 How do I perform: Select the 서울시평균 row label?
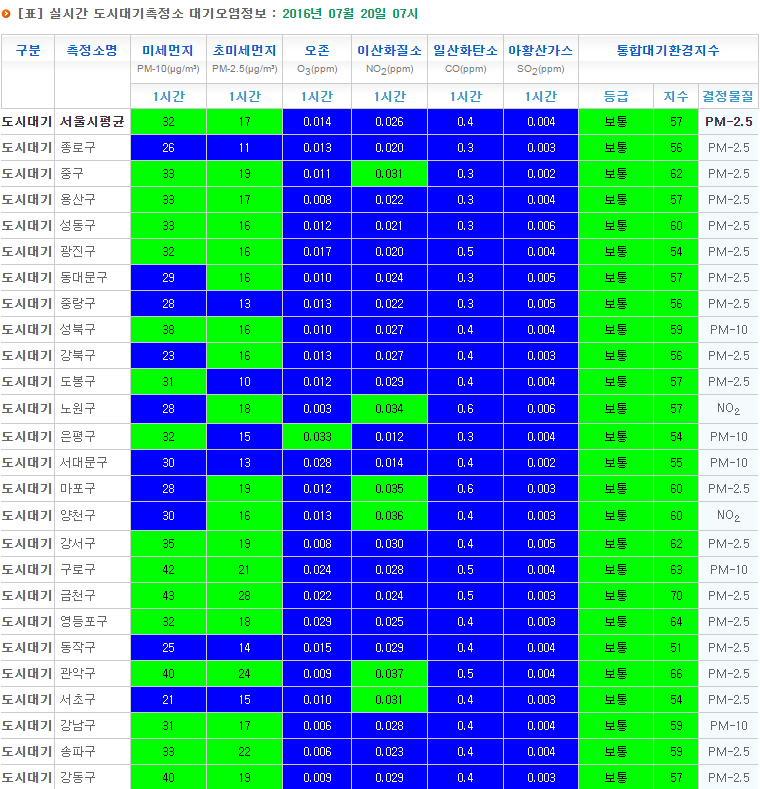coord(91,121)
